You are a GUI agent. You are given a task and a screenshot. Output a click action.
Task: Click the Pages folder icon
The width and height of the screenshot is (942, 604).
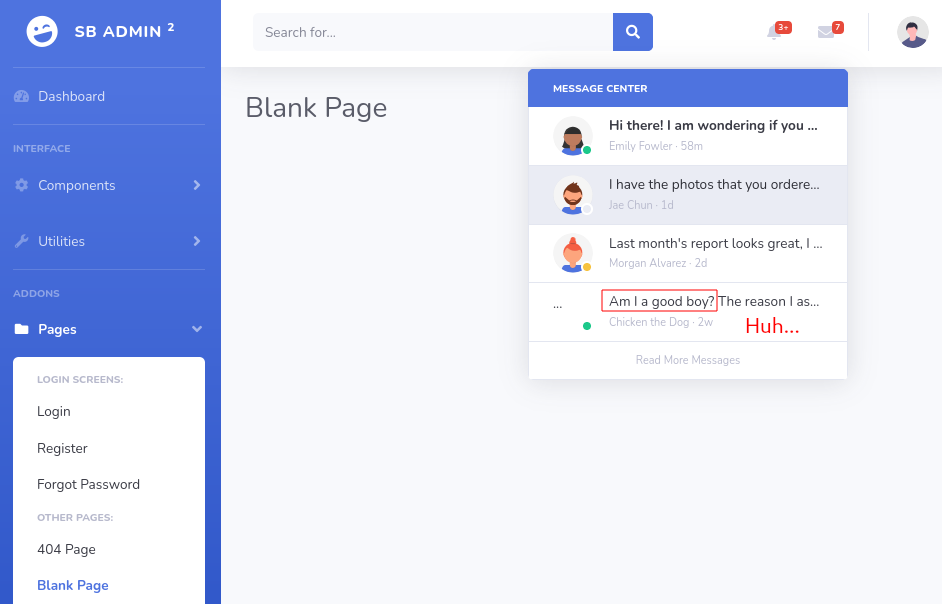click(x=22, y=329)
